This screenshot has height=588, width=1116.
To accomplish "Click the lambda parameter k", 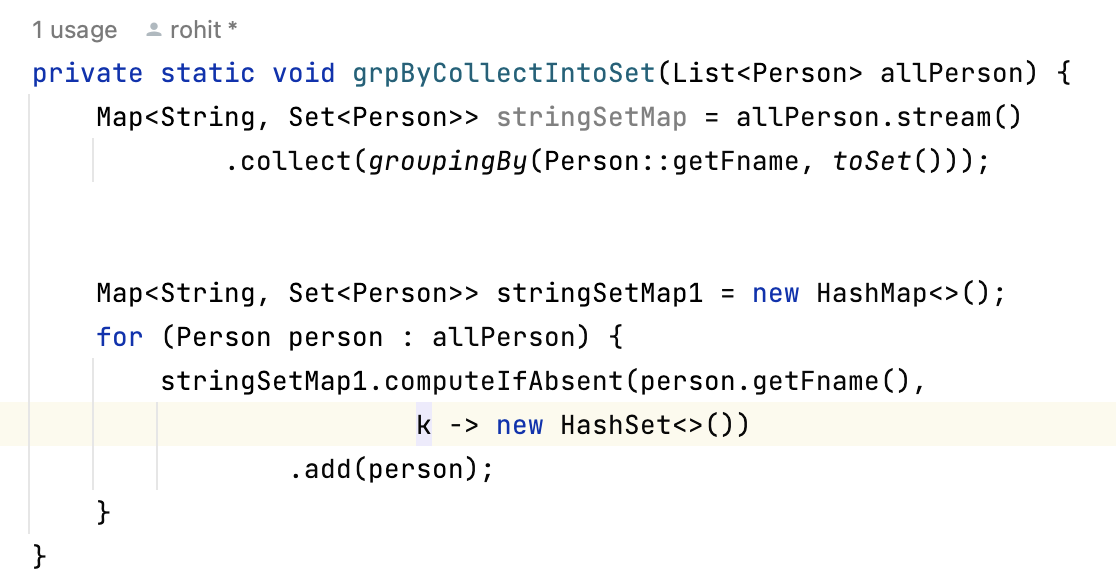I will [424, 426].
